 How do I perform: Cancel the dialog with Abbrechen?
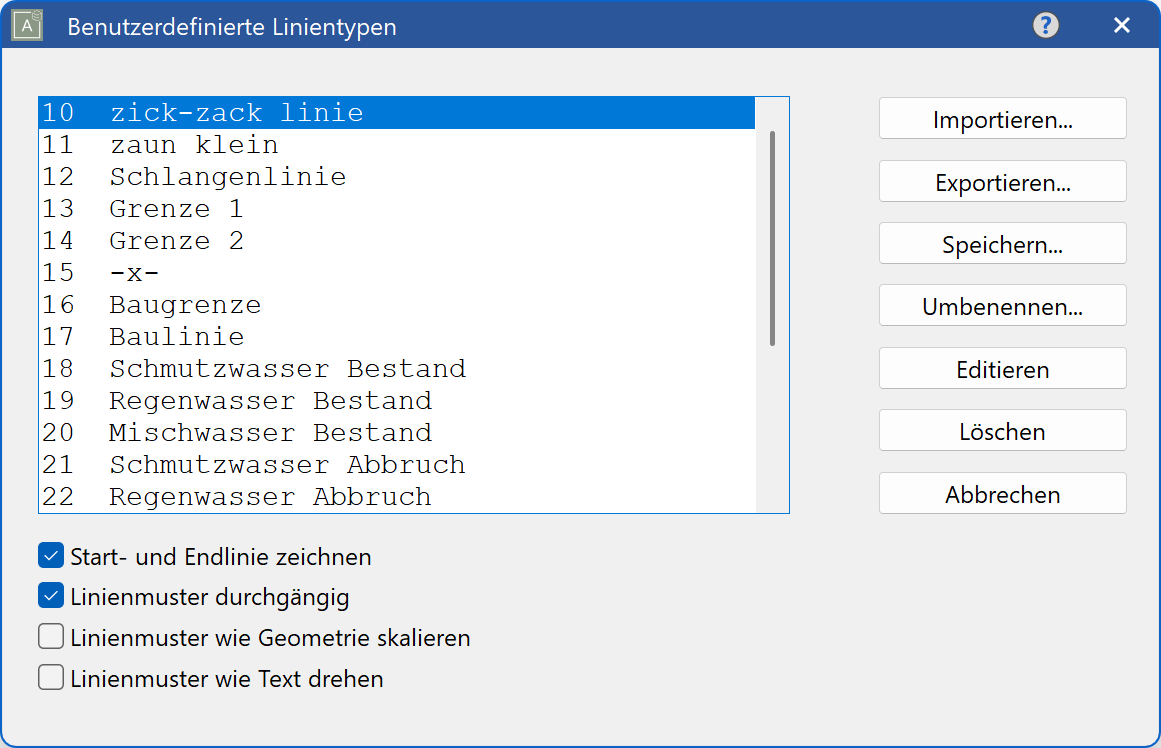1002,493
